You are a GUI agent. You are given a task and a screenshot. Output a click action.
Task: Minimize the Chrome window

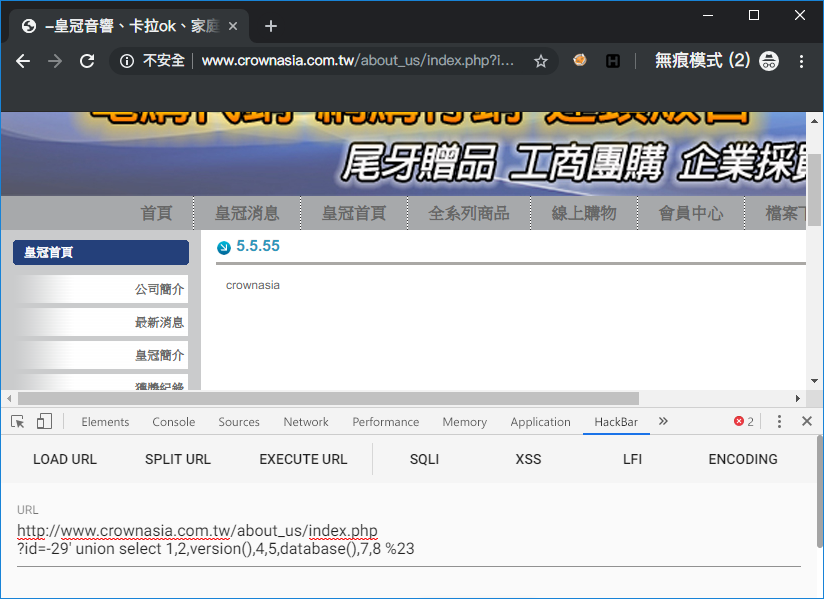[x=708, y=15]
